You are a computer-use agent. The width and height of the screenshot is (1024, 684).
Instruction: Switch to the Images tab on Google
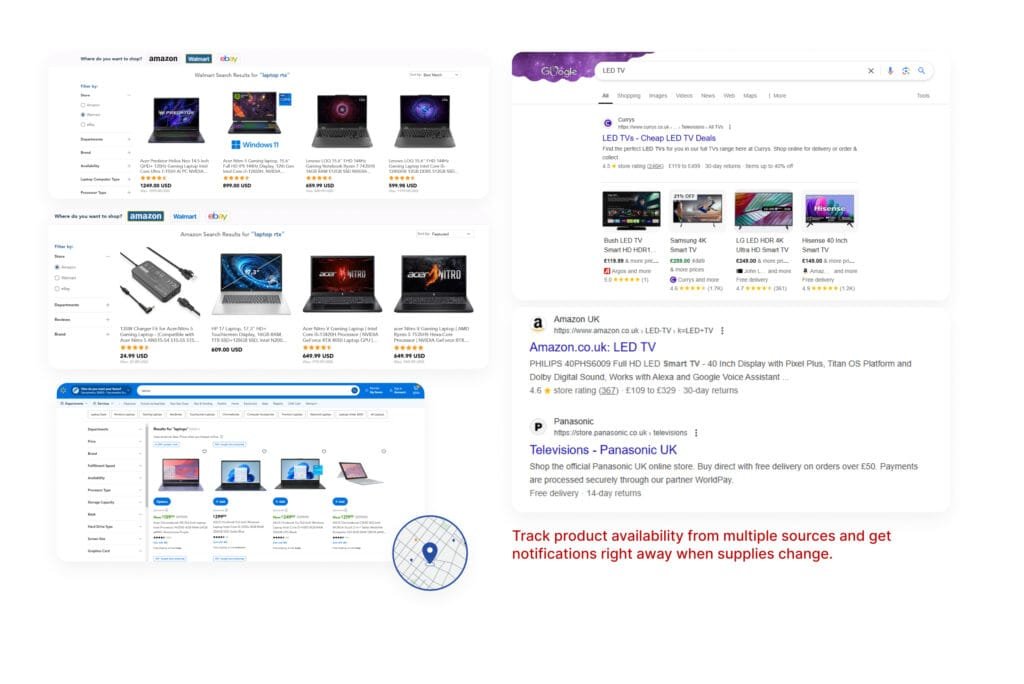(658, 96)
